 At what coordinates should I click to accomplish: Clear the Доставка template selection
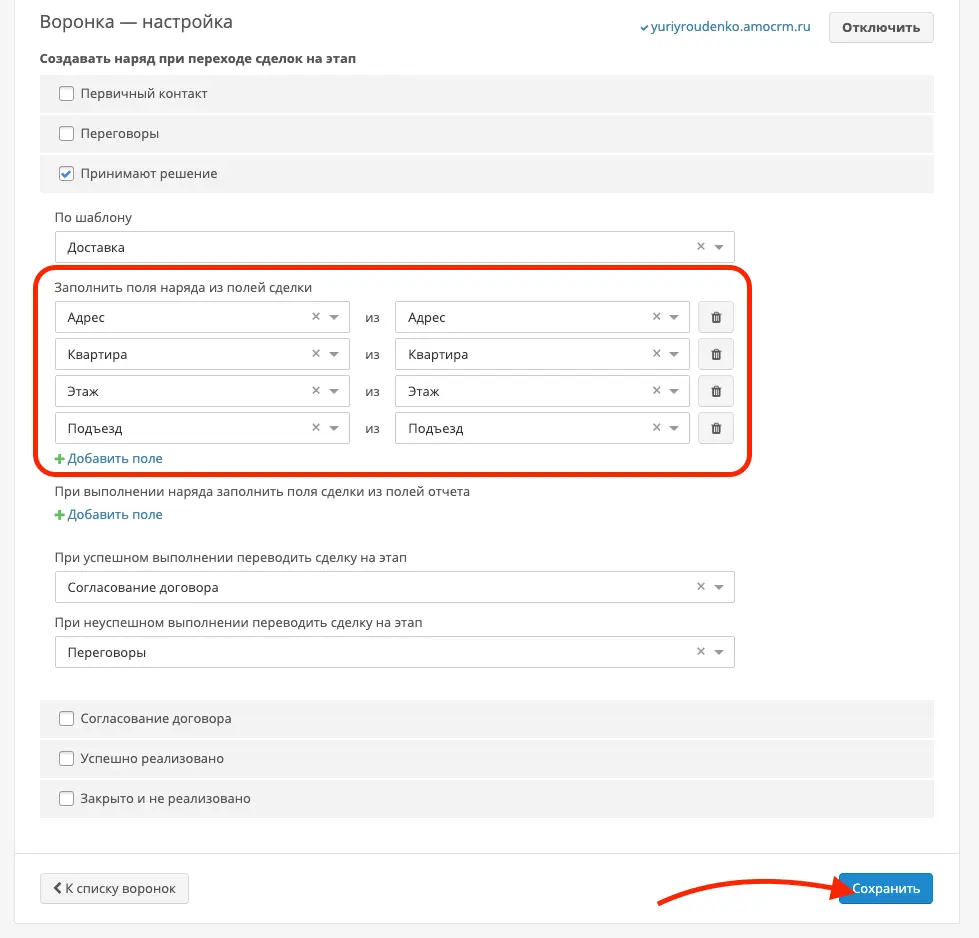pos(701,247)
